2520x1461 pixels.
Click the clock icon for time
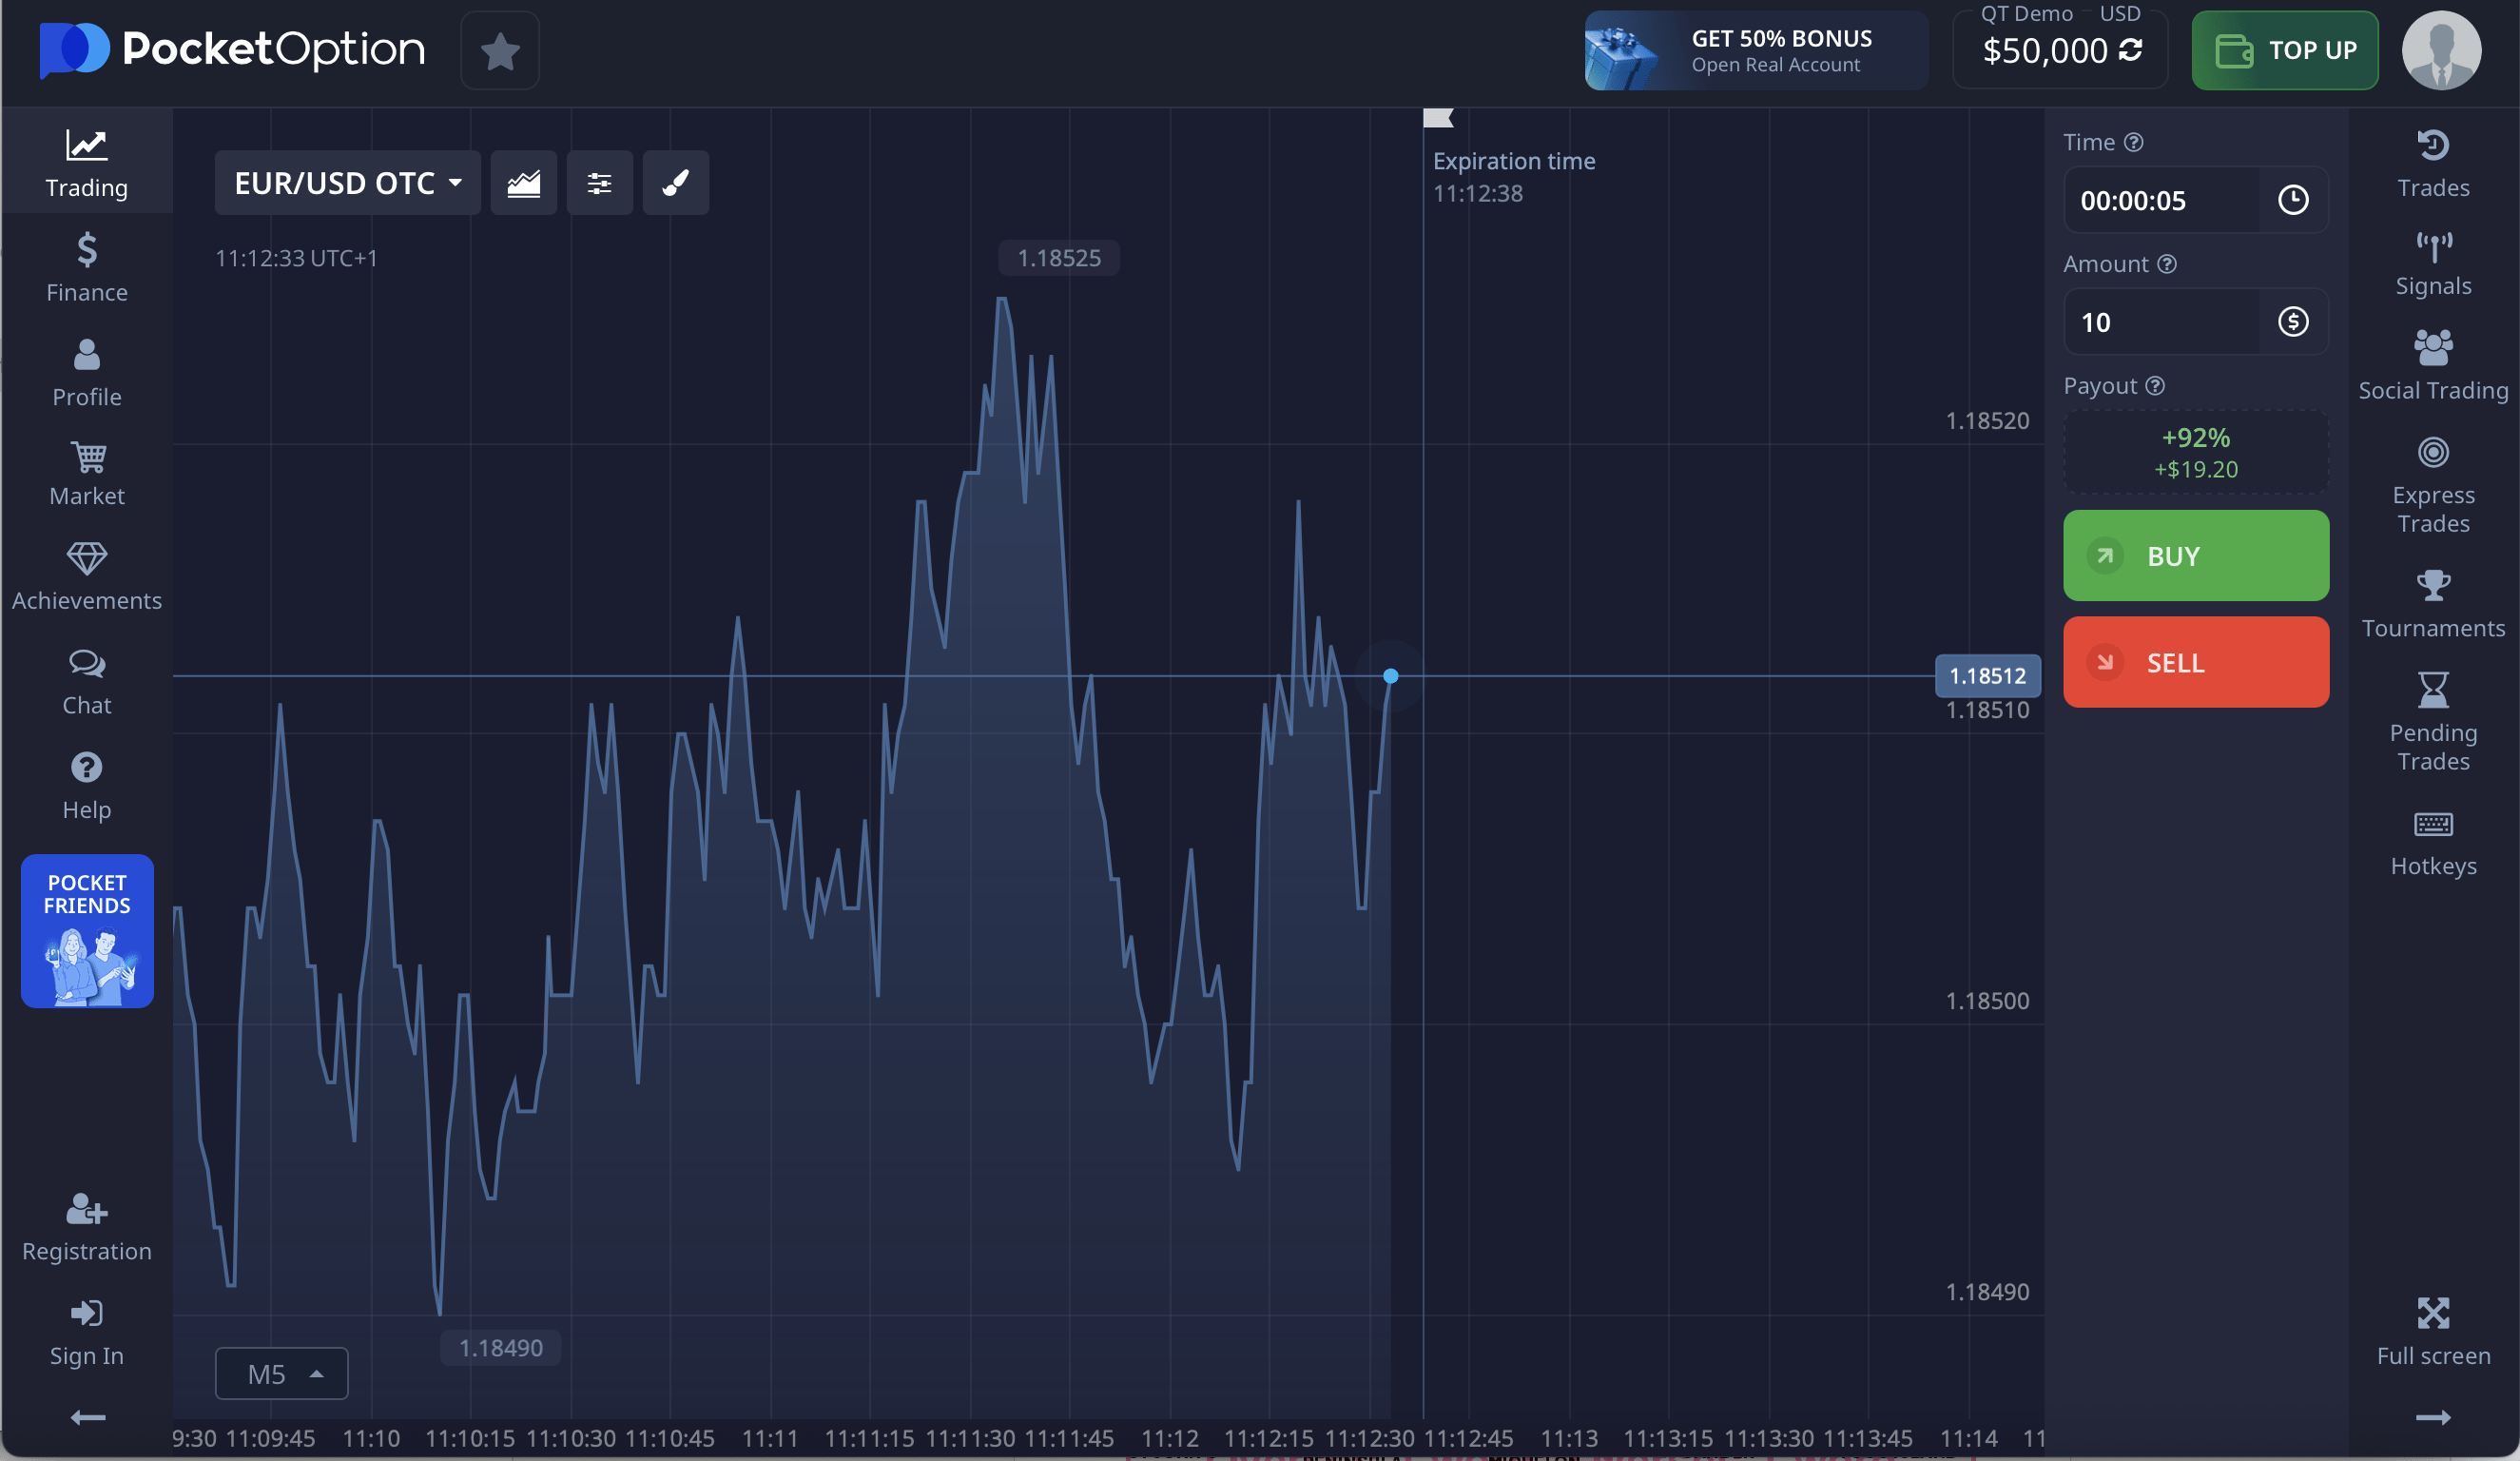coord(2293,200)
